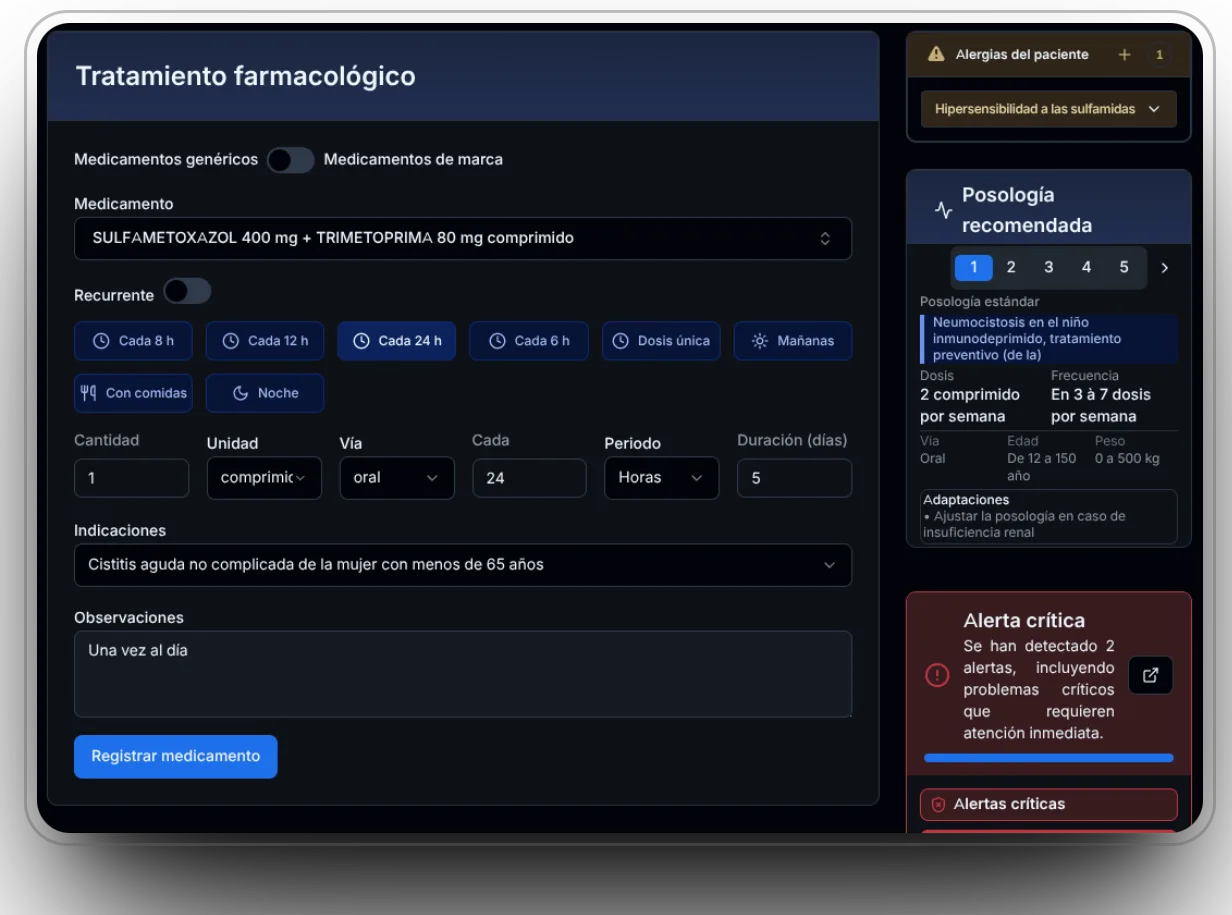Switch to page 3 of Posología recomendada

point(1048,267)
